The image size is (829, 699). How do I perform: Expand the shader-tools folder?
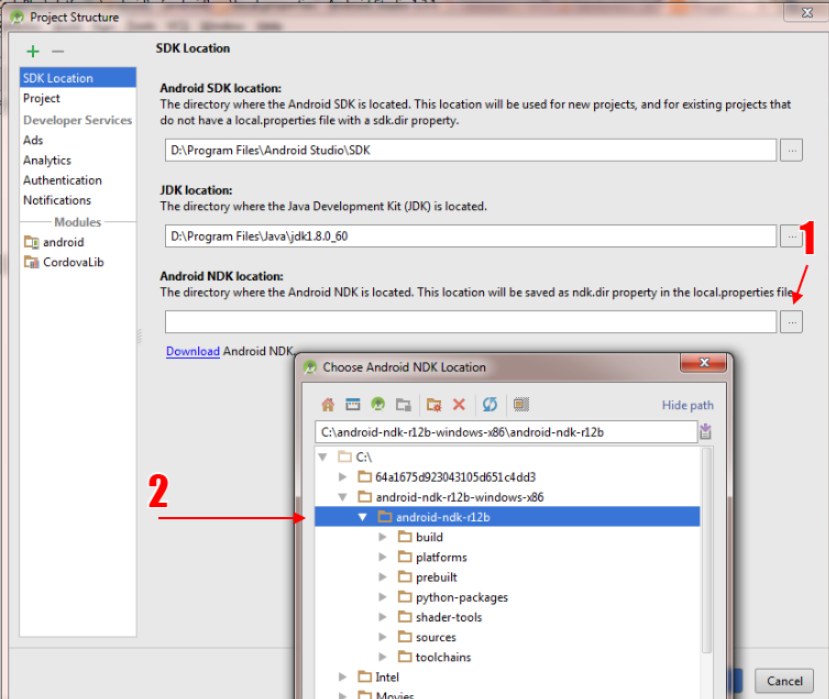click(x=383, y=617)
